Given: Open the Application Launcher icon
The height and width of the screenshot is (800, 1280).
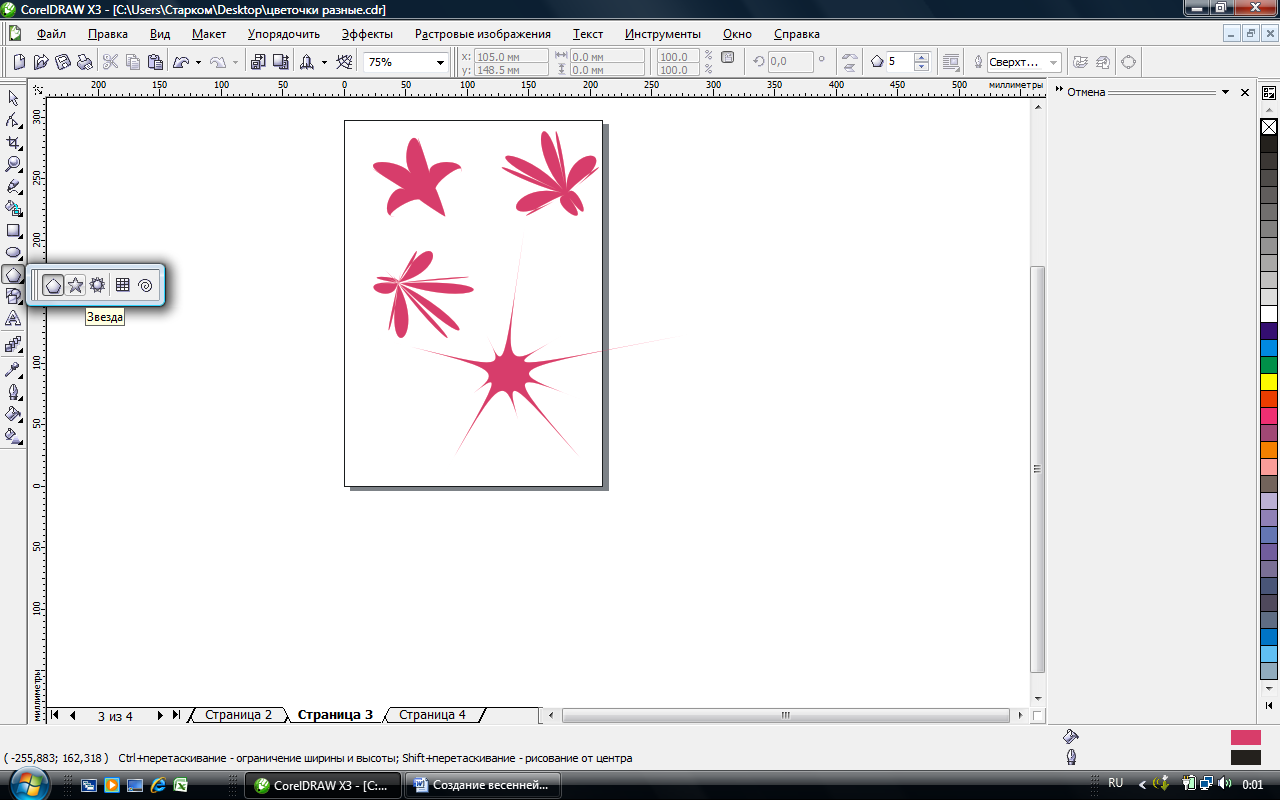Looking at the screenshot, I should click(307, 62).
